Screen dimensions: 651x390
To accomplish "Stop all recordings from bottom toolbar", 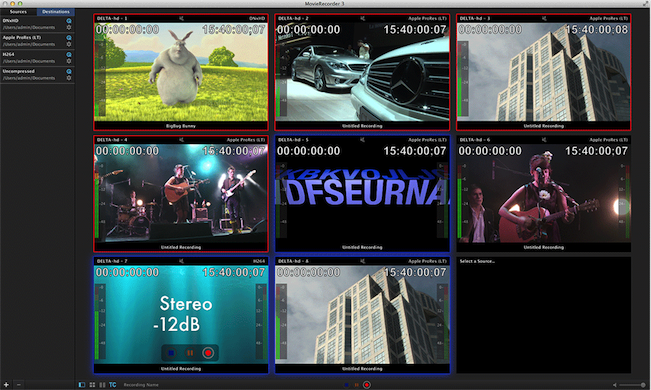I will point(346,385).
